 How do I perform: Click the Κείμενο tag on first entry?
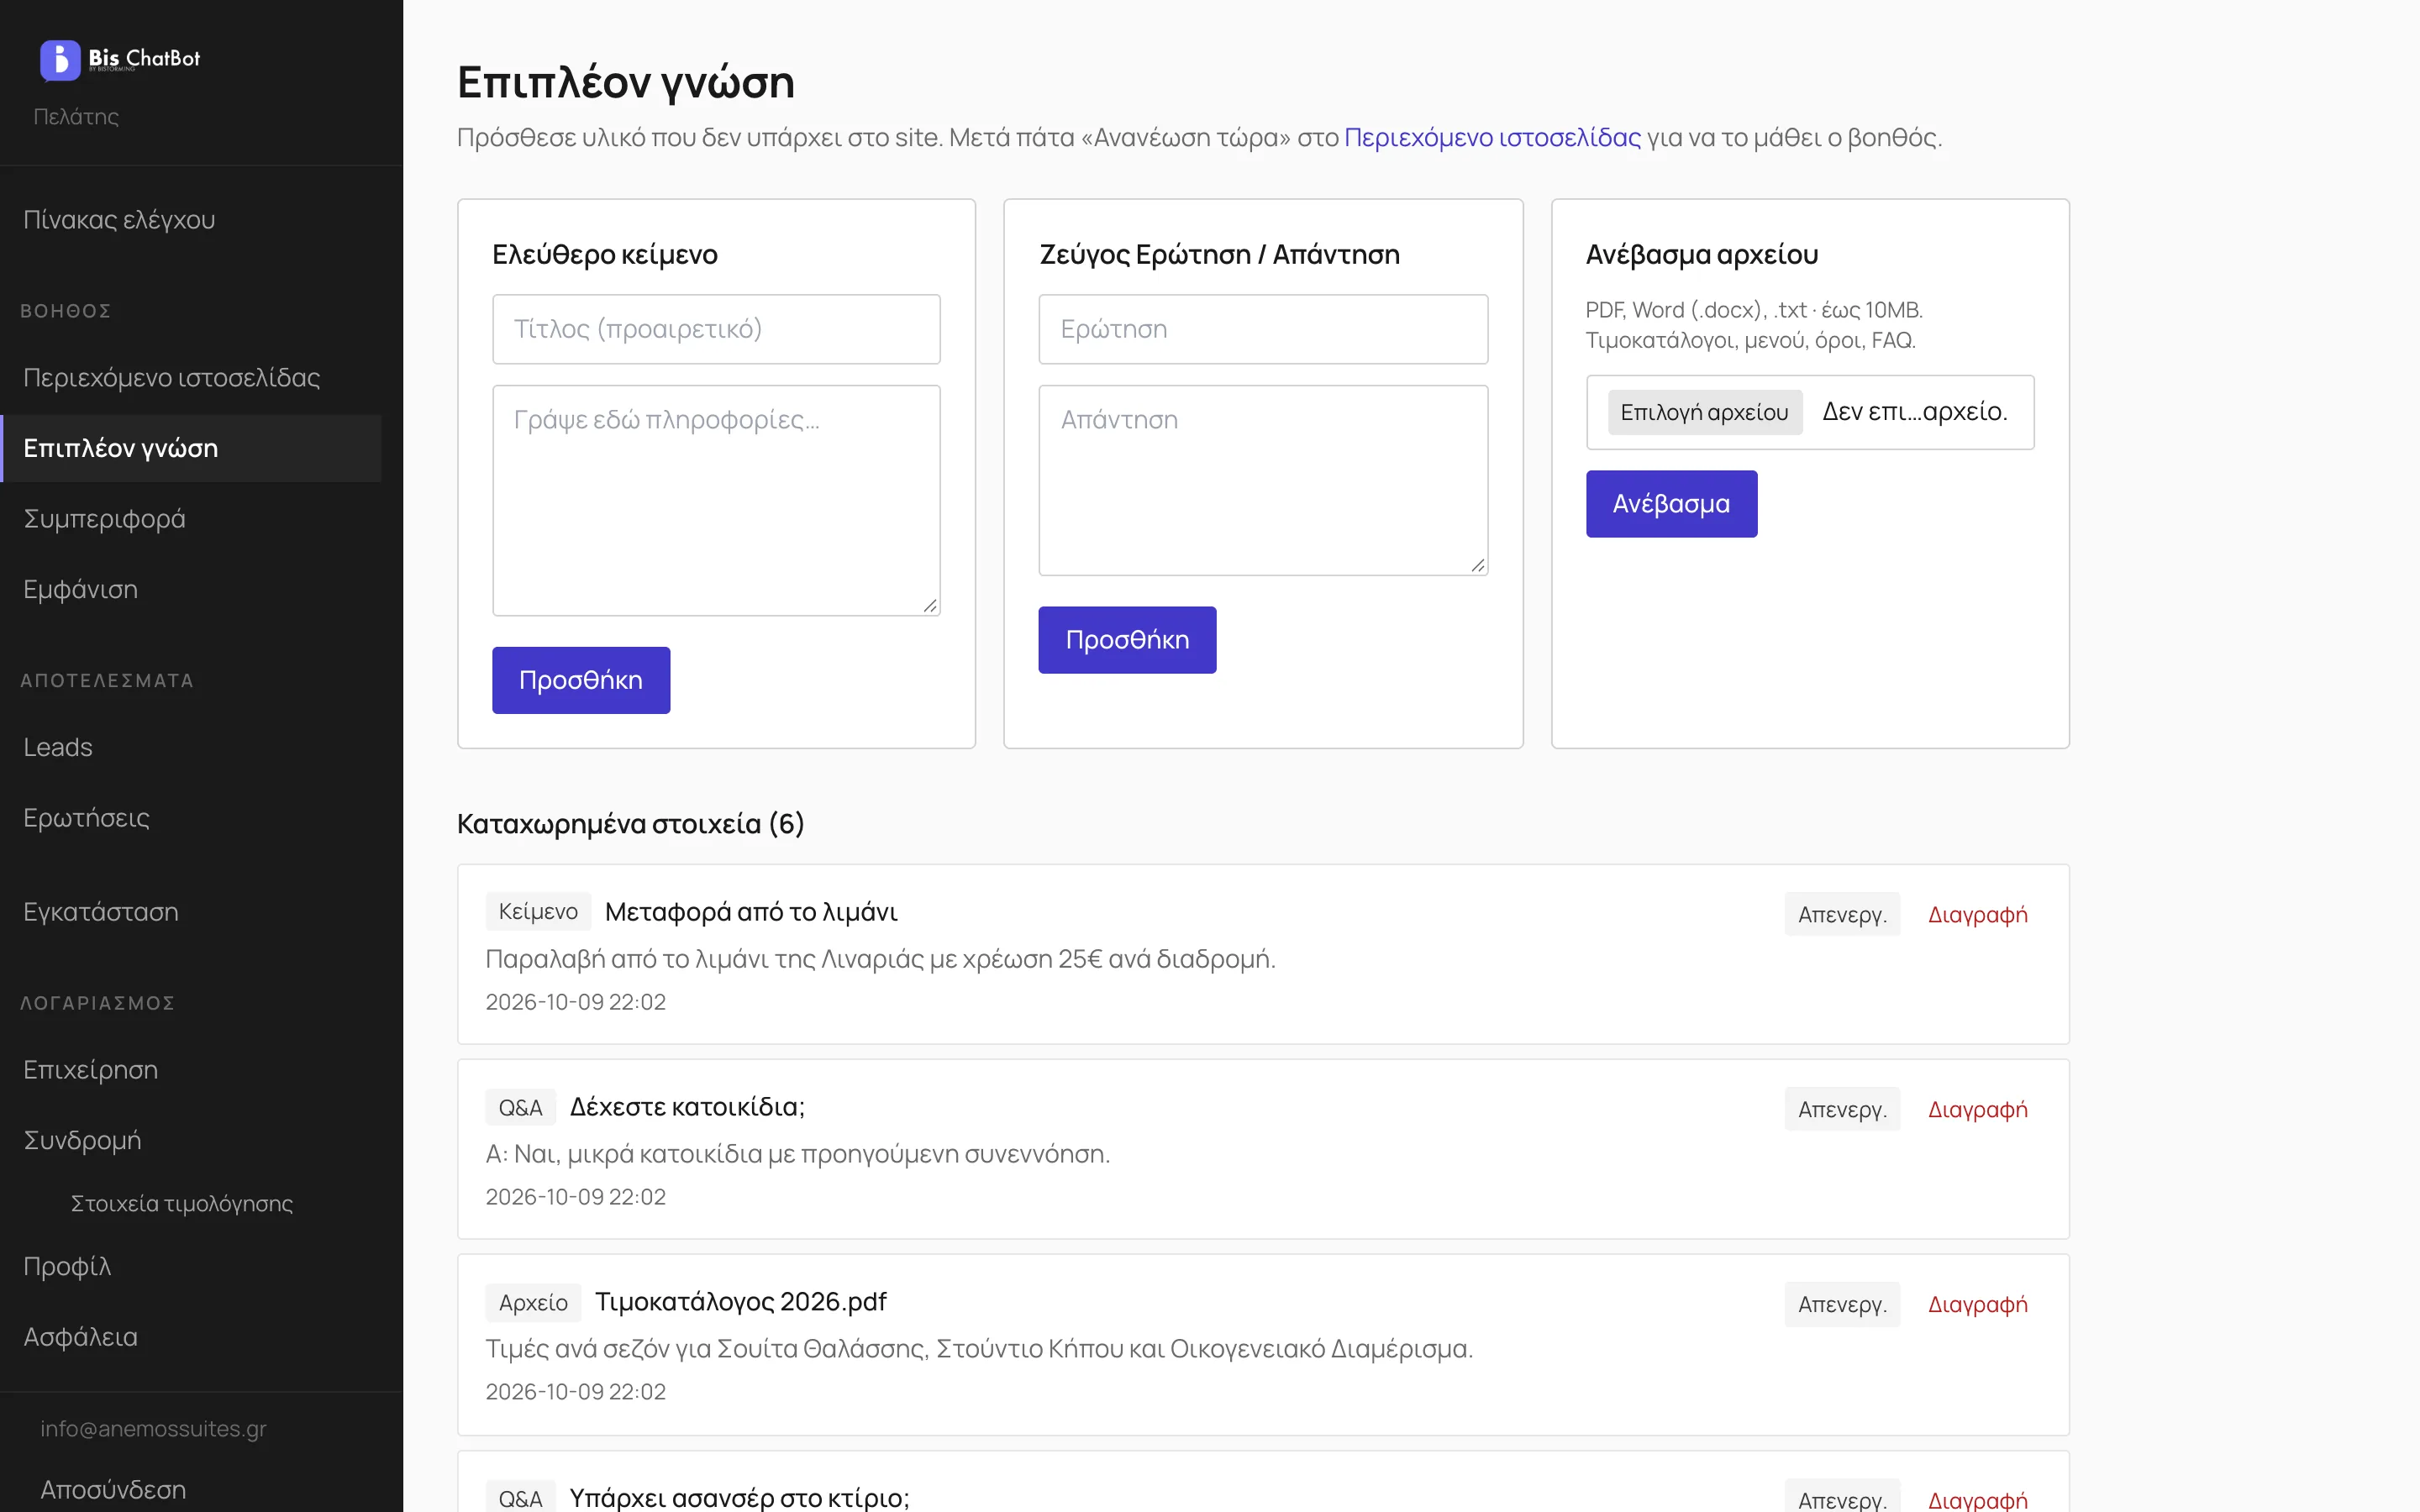(x=538, y=911)
